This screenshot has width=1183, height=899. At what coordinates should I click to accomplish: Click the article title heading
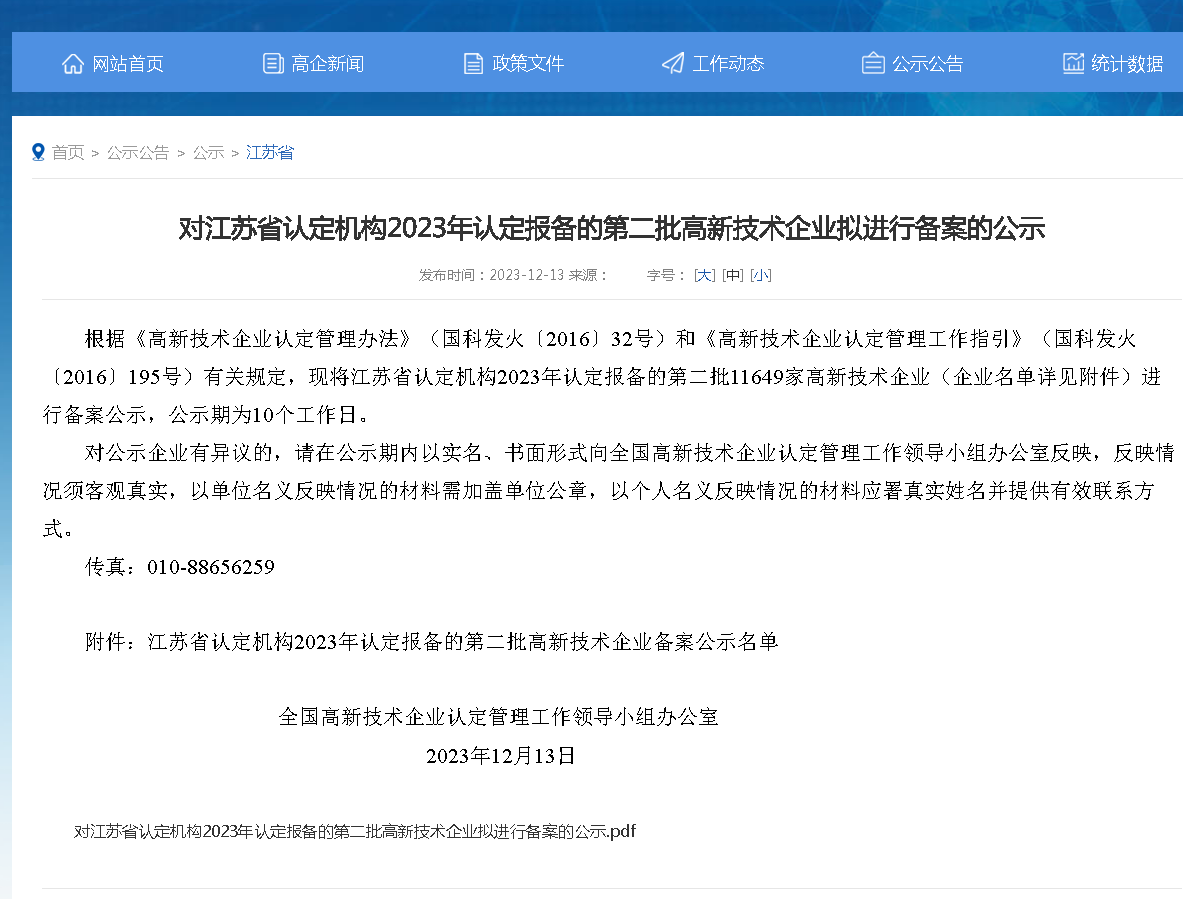pyautogui.click(x=611, y=229)
